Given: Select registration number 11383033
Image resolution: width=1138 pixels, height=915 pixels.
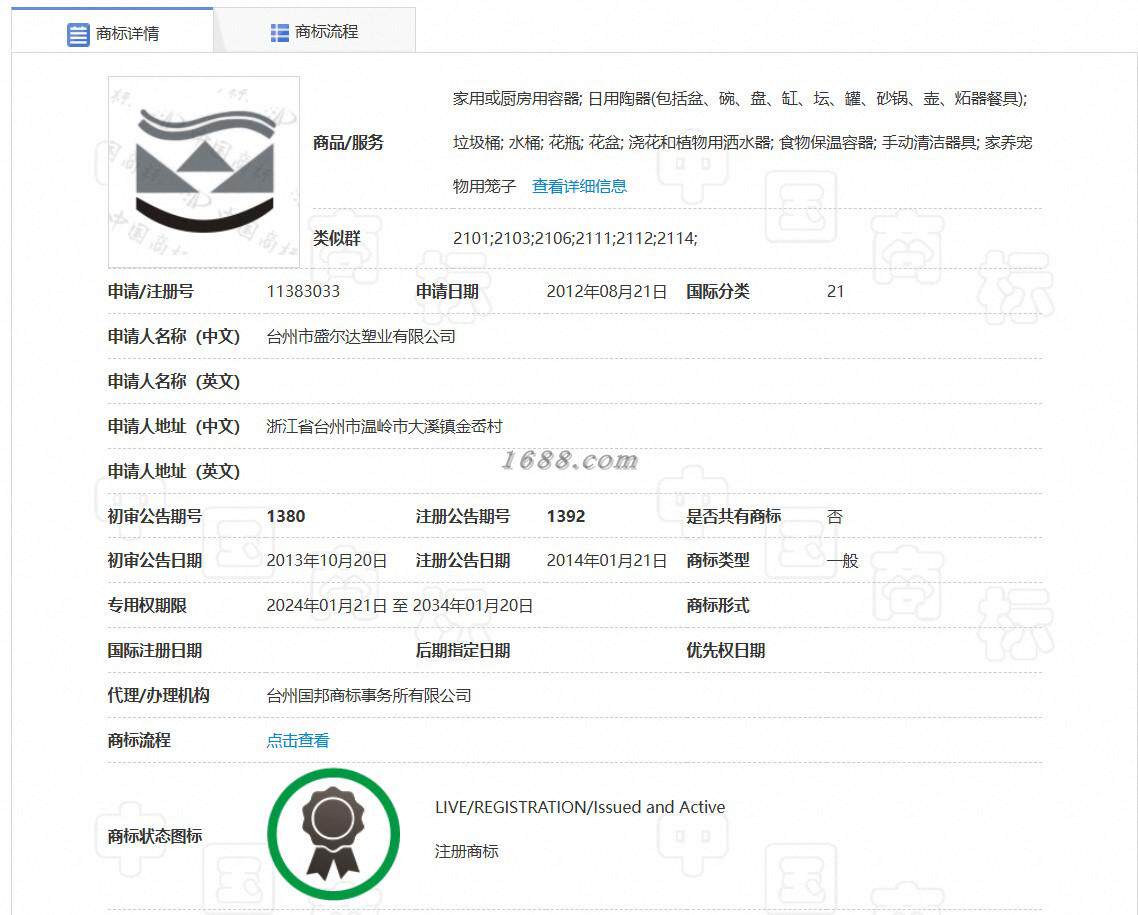Looking at the screenshot, I should (x=303, y=292).
